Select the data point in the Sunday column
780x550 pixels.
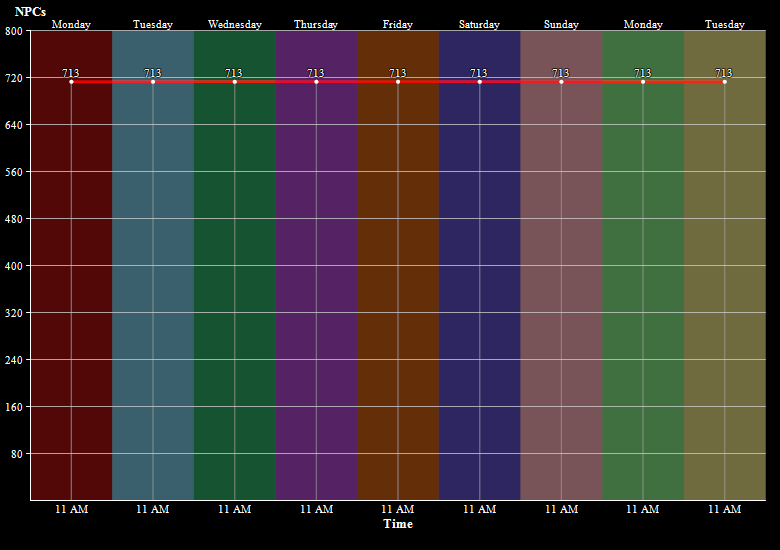pyautogui.click(x=561, y=82)
